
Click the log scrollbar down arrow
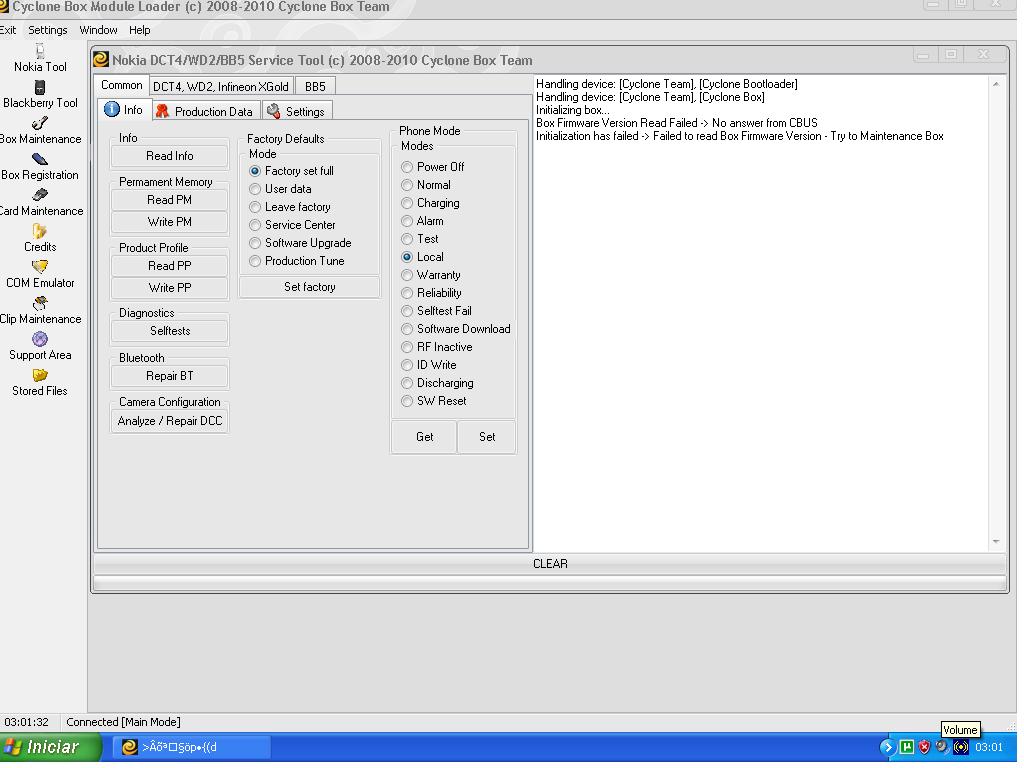(996, 541)
